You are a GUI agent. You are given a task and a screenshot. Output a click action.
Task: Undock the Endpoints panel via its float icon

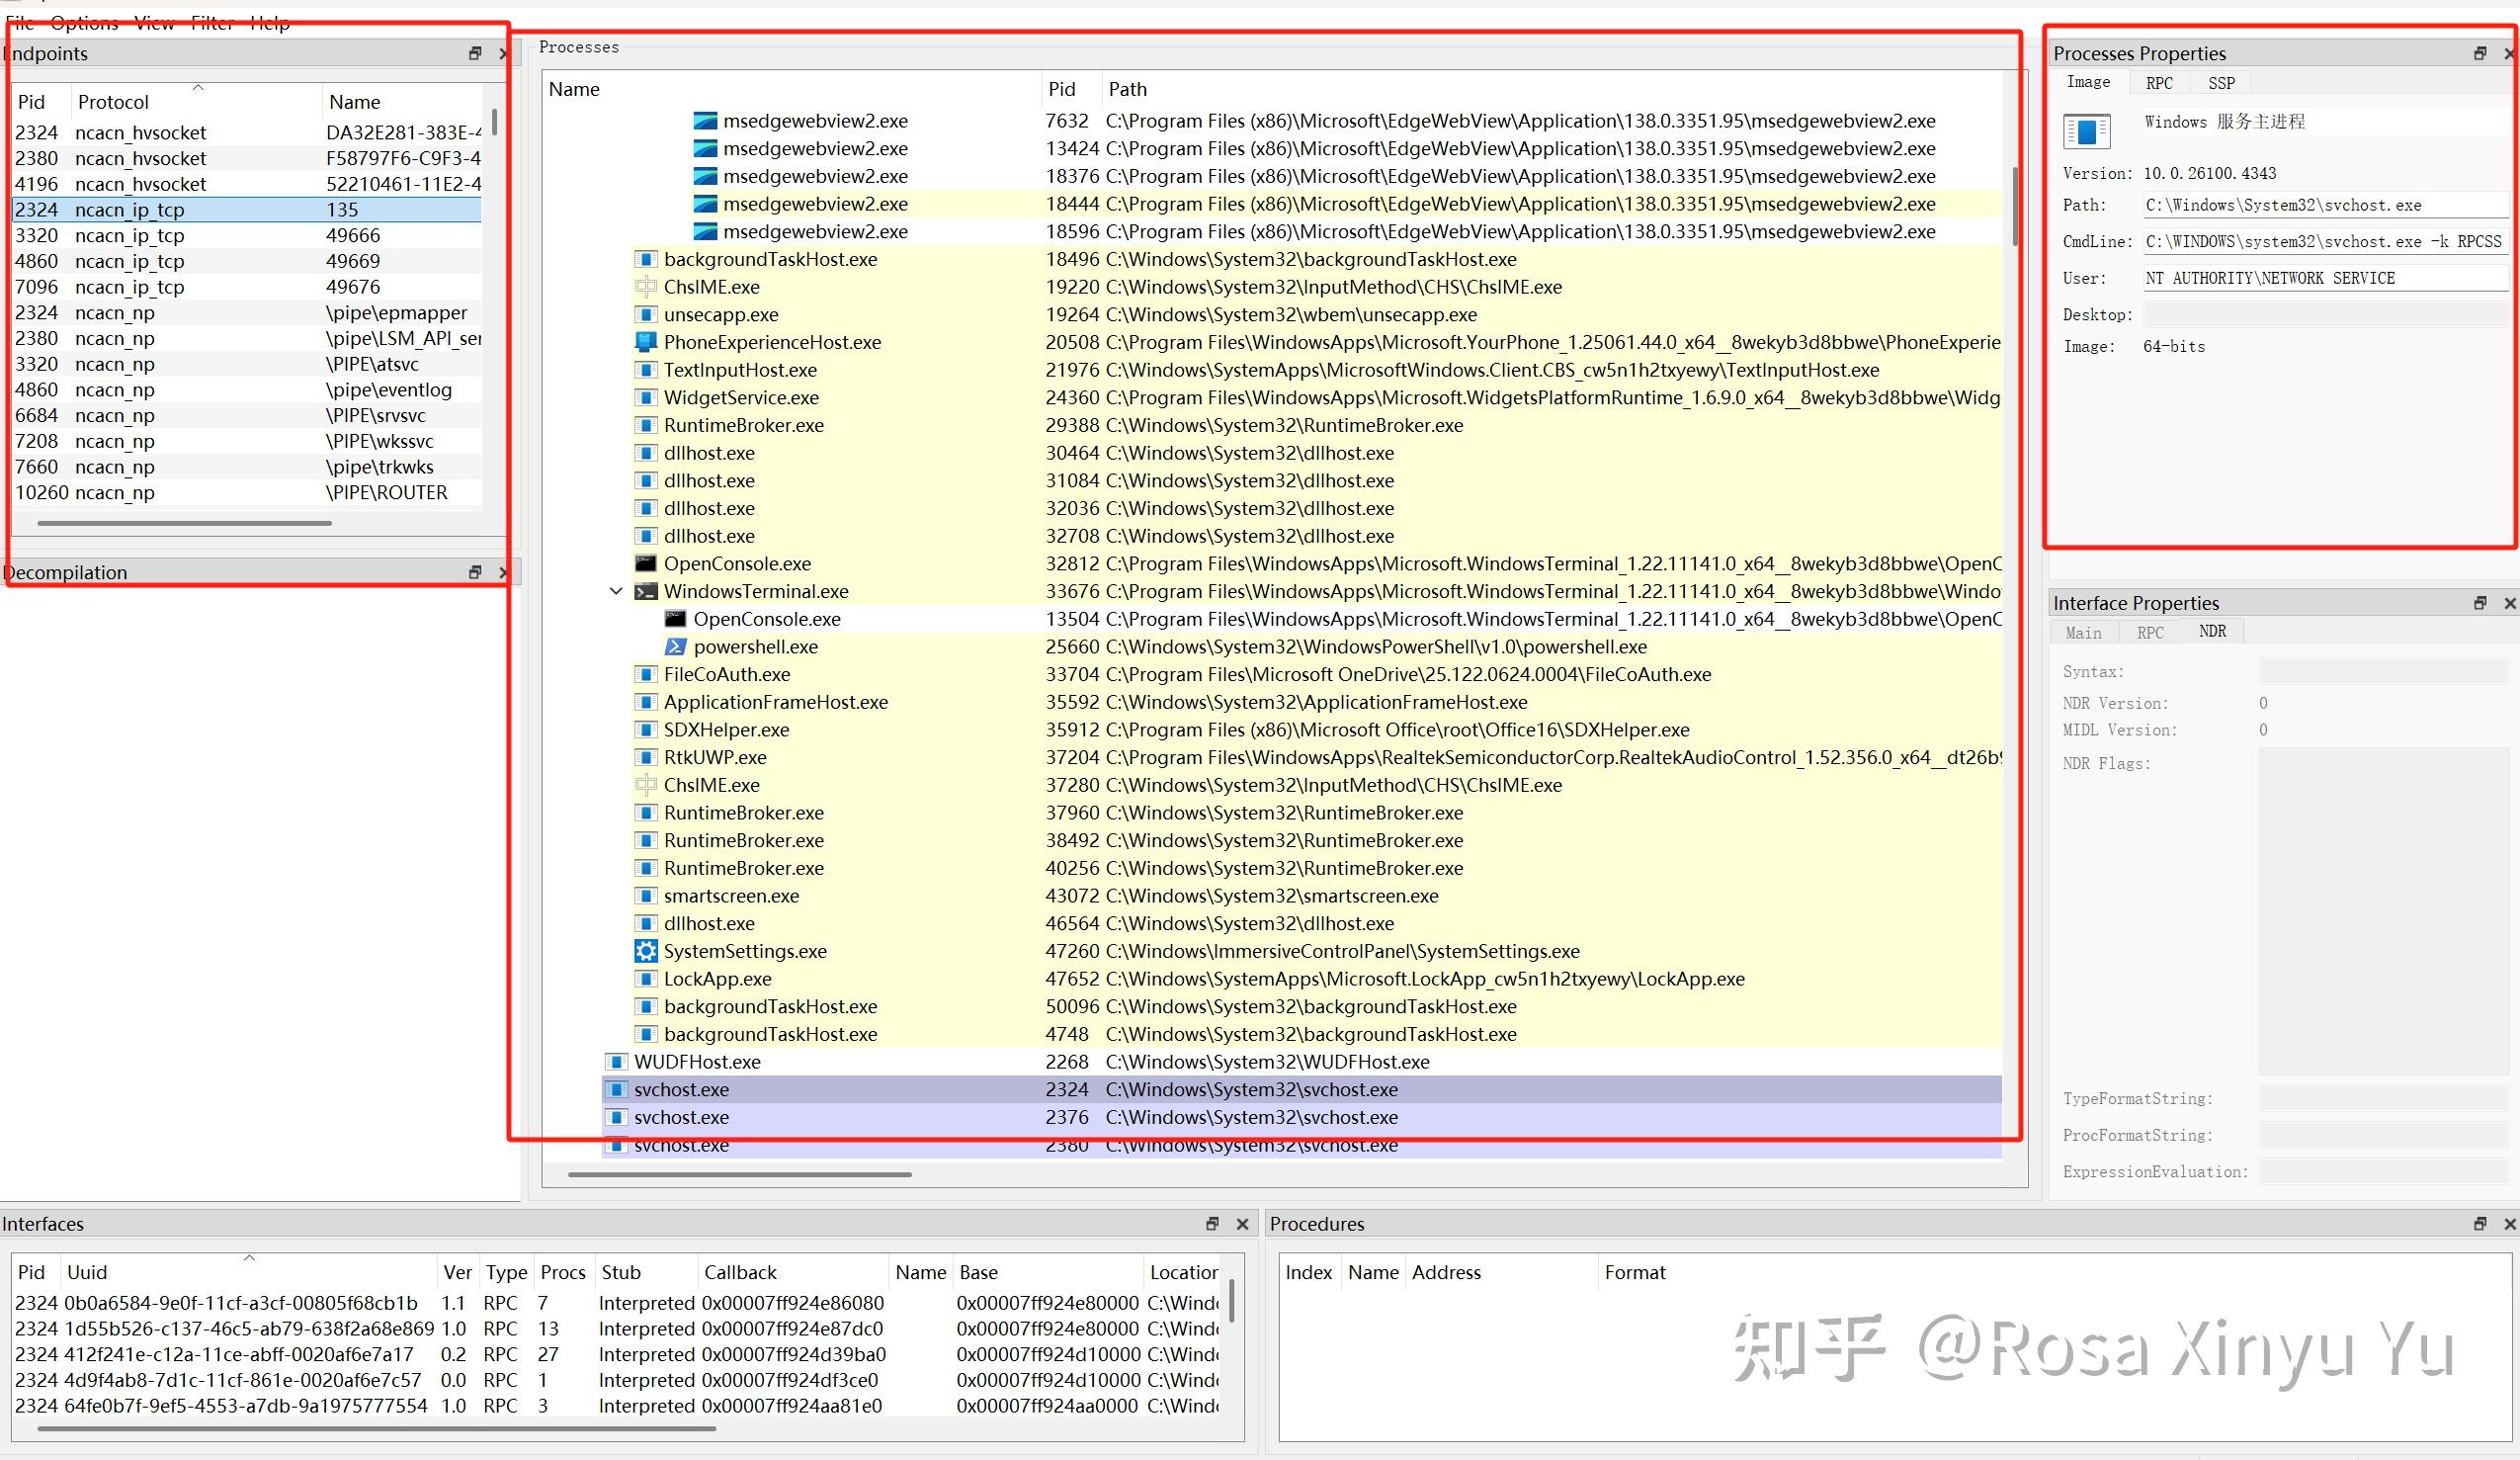[x=474, y=53]
